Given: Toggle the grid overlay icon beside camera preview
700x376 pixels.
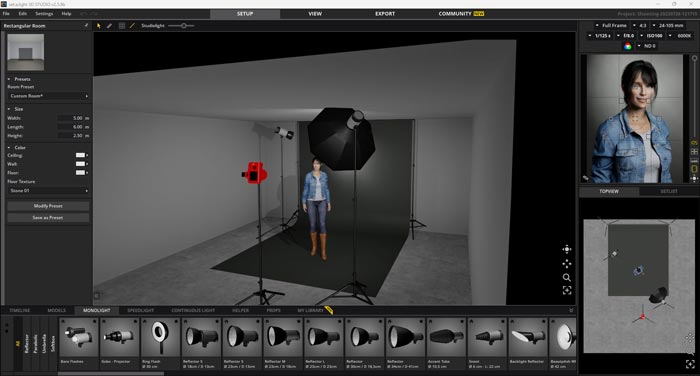Looking at the screenshot, I should click(x=694, y=152).
